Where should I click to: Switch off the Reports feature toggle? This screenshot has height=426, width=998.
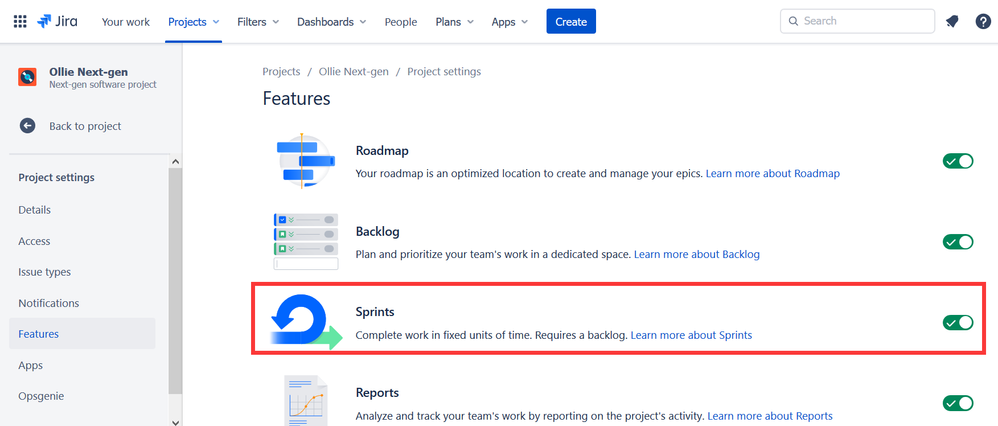pos(958,403)
